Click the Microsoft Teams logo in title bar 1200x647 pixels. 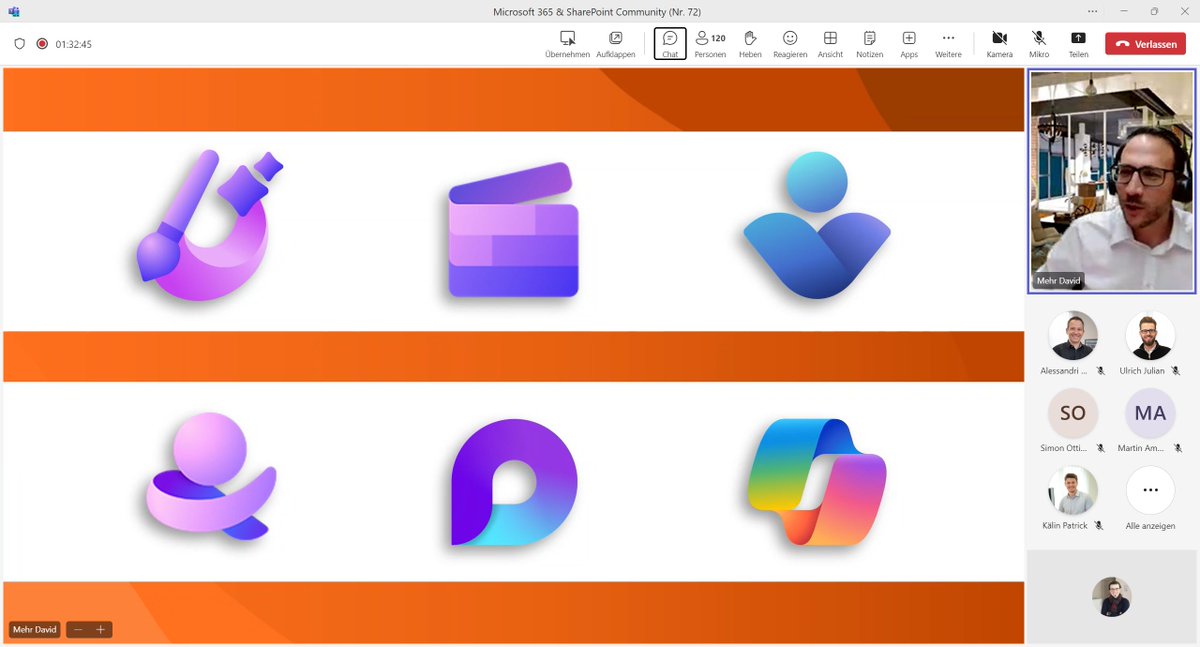[14, 11]
